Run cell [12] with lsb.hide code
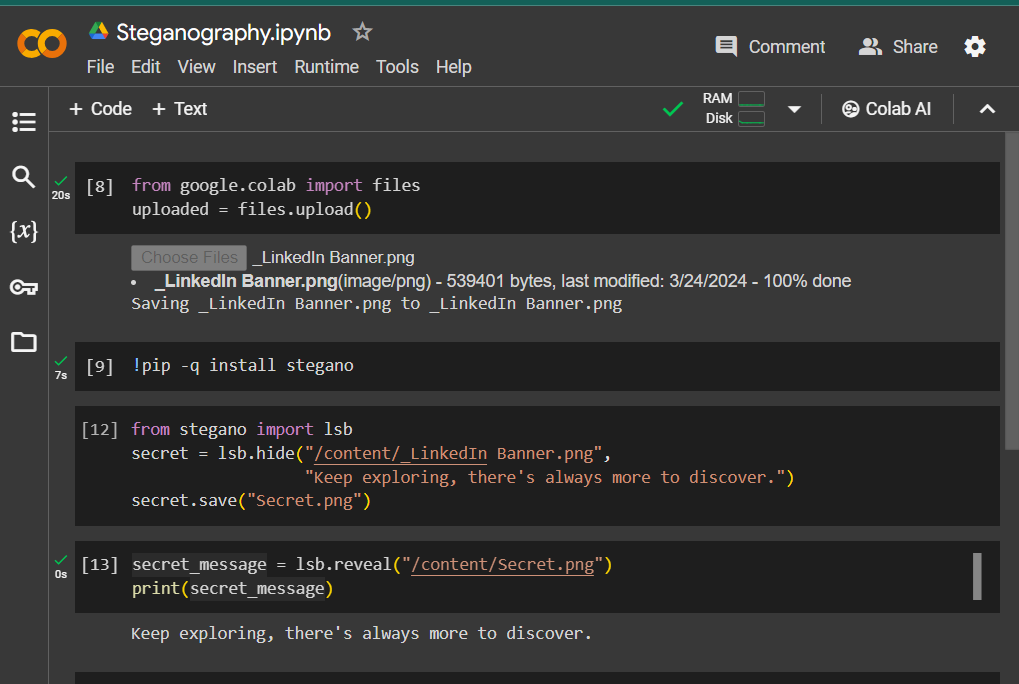 99,429
